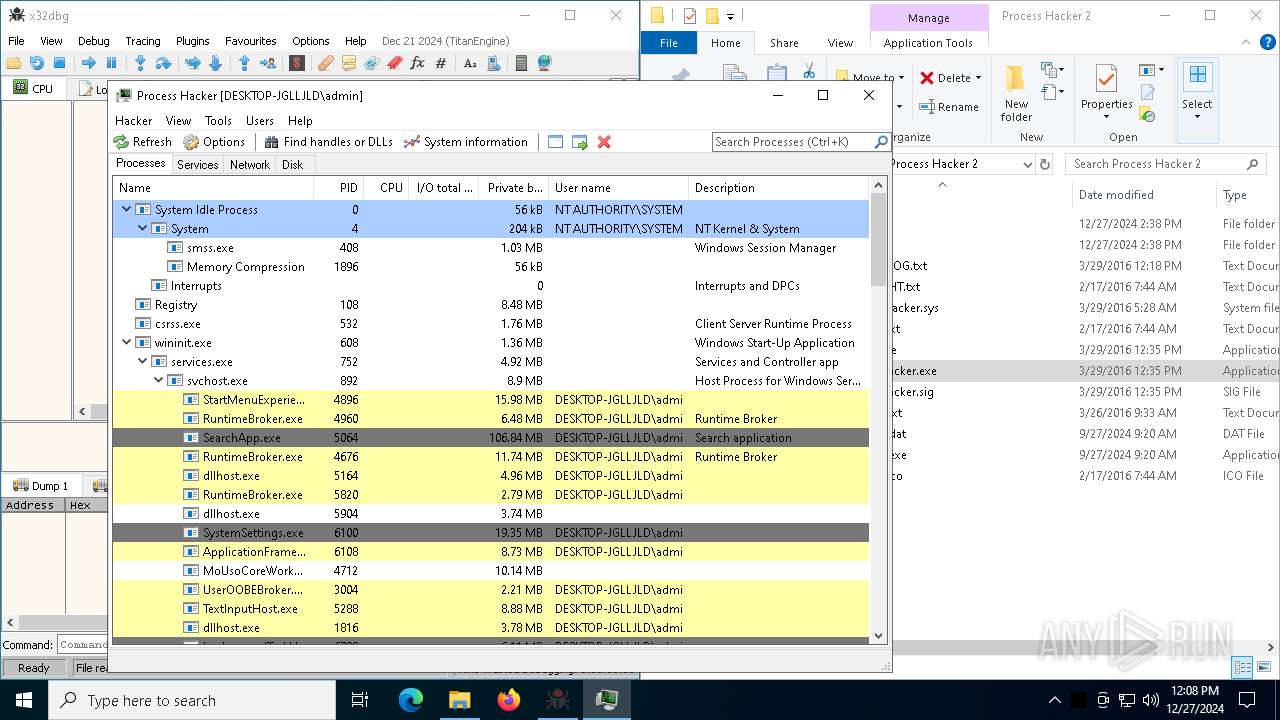Switch to the Services tab
This screenshot has width=1280, height=720.
click(x=198, y=165)
